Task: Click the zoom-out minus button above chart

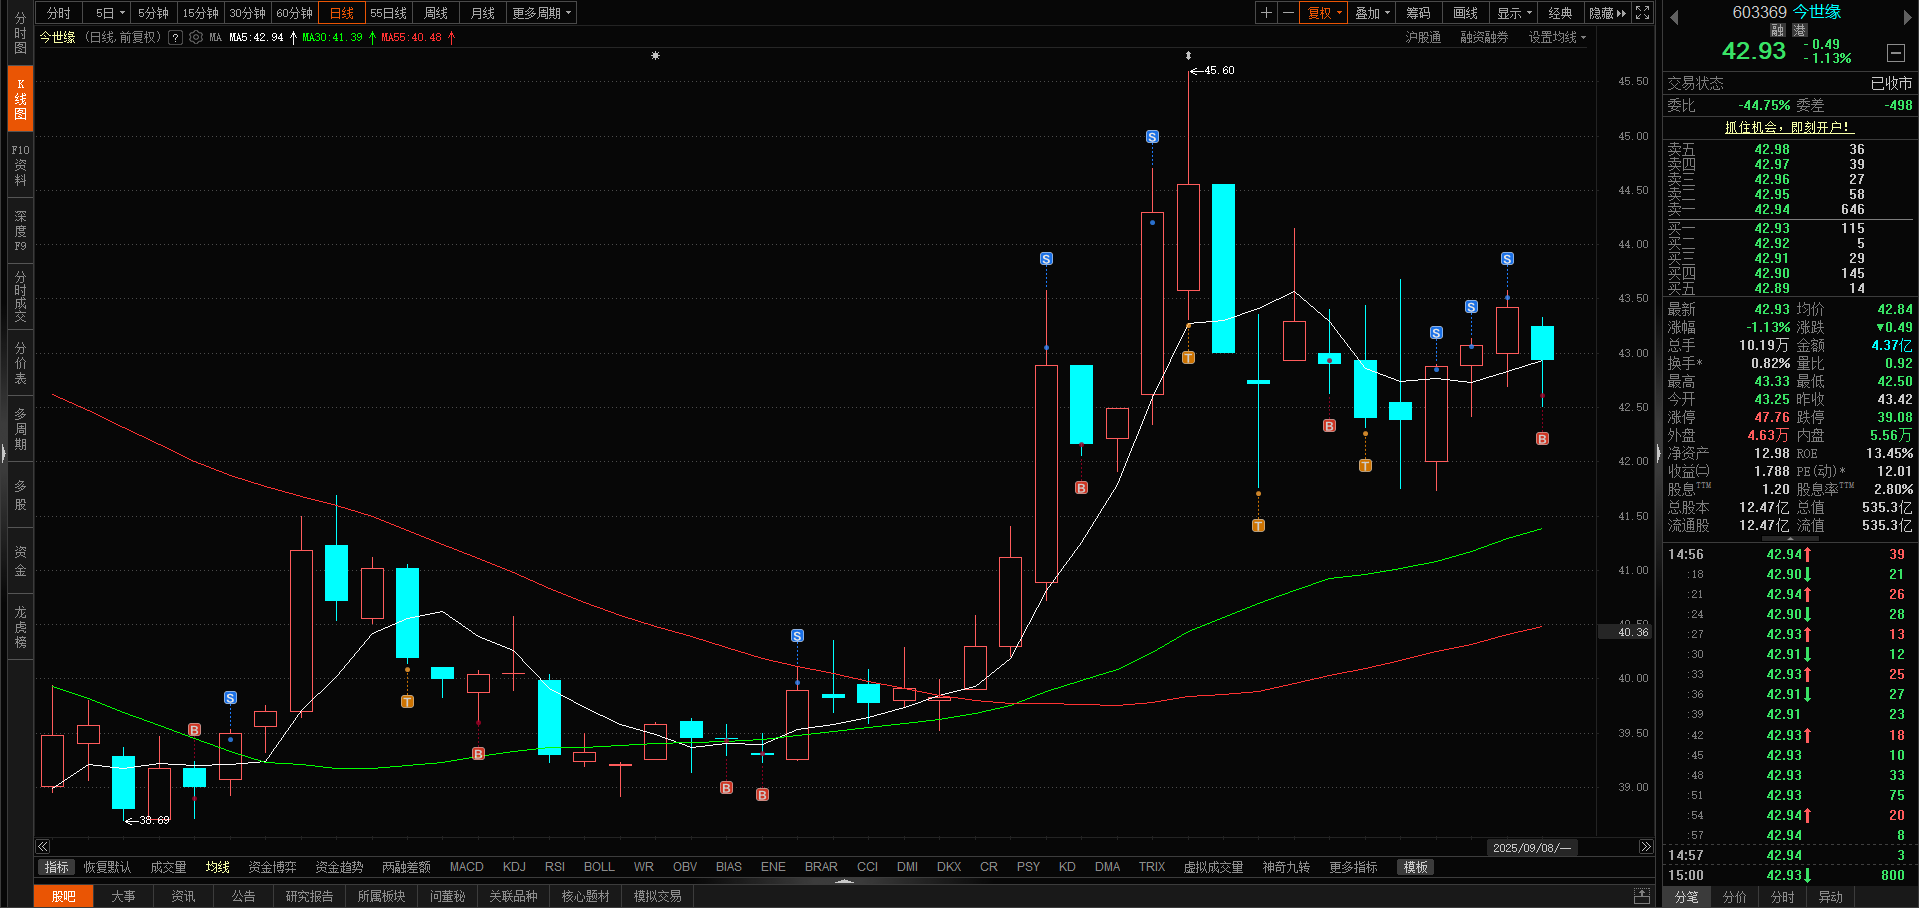Action: coord(1288,13)
